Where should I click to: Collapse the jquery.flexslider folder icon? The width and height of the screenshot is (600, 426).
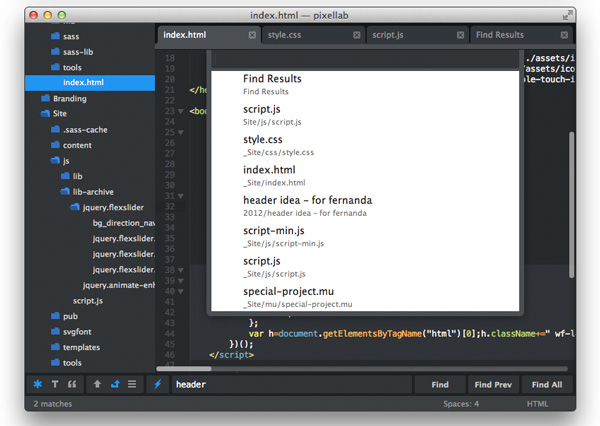(x=75, y=207)
